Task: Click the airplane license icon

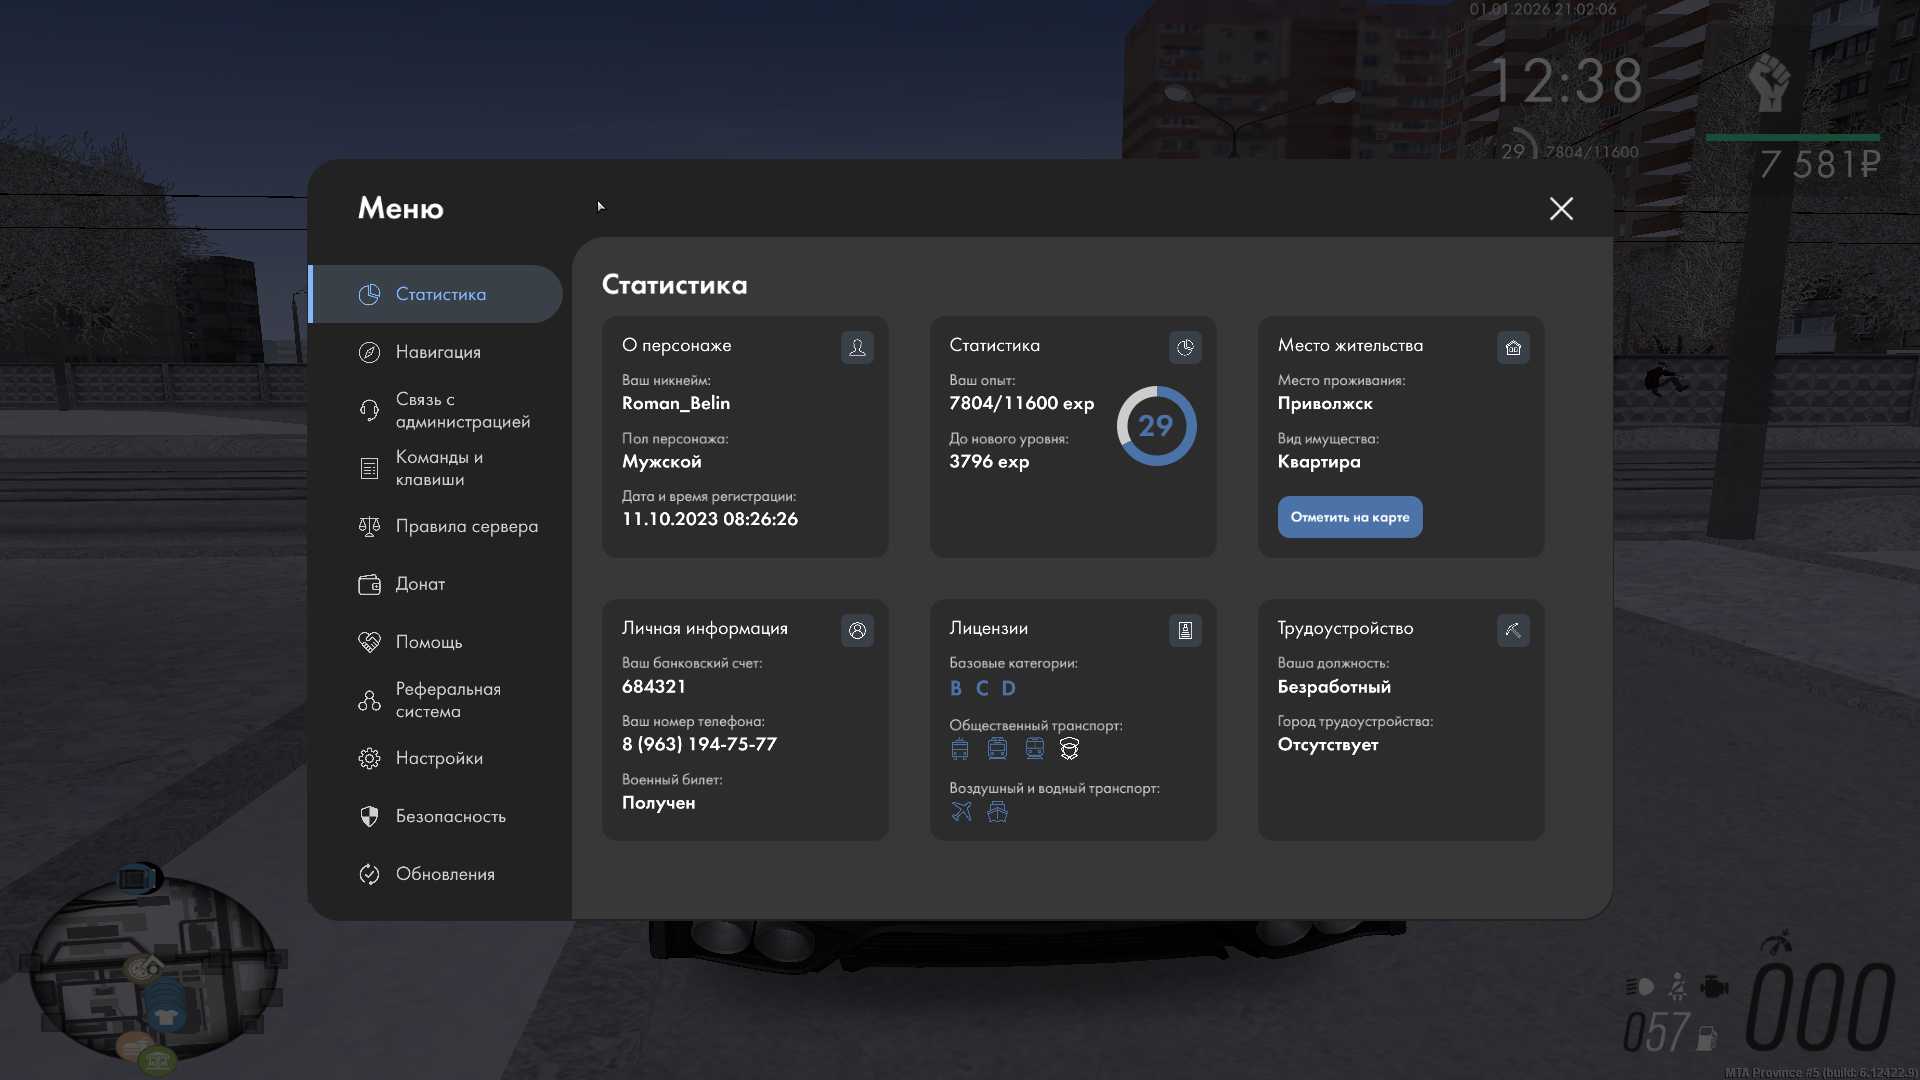Action: (961, 811)
